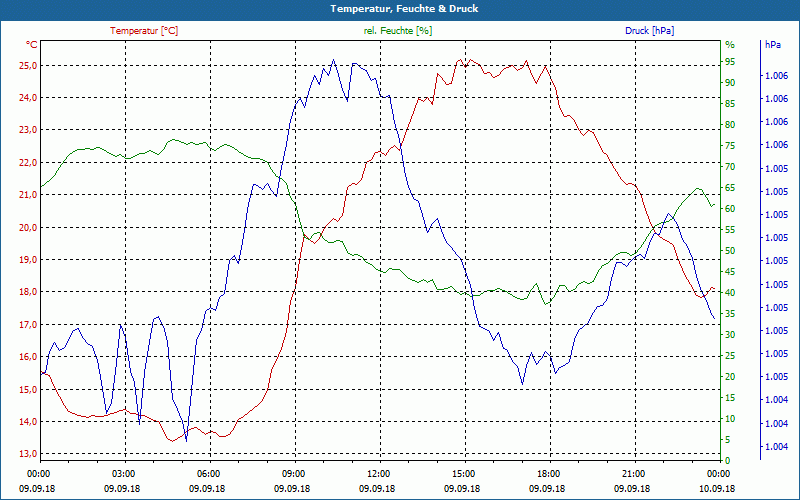Screen dimensions: 800x500
Task: Click the 14,0 temperature axis label
Action: coord(28,421)
